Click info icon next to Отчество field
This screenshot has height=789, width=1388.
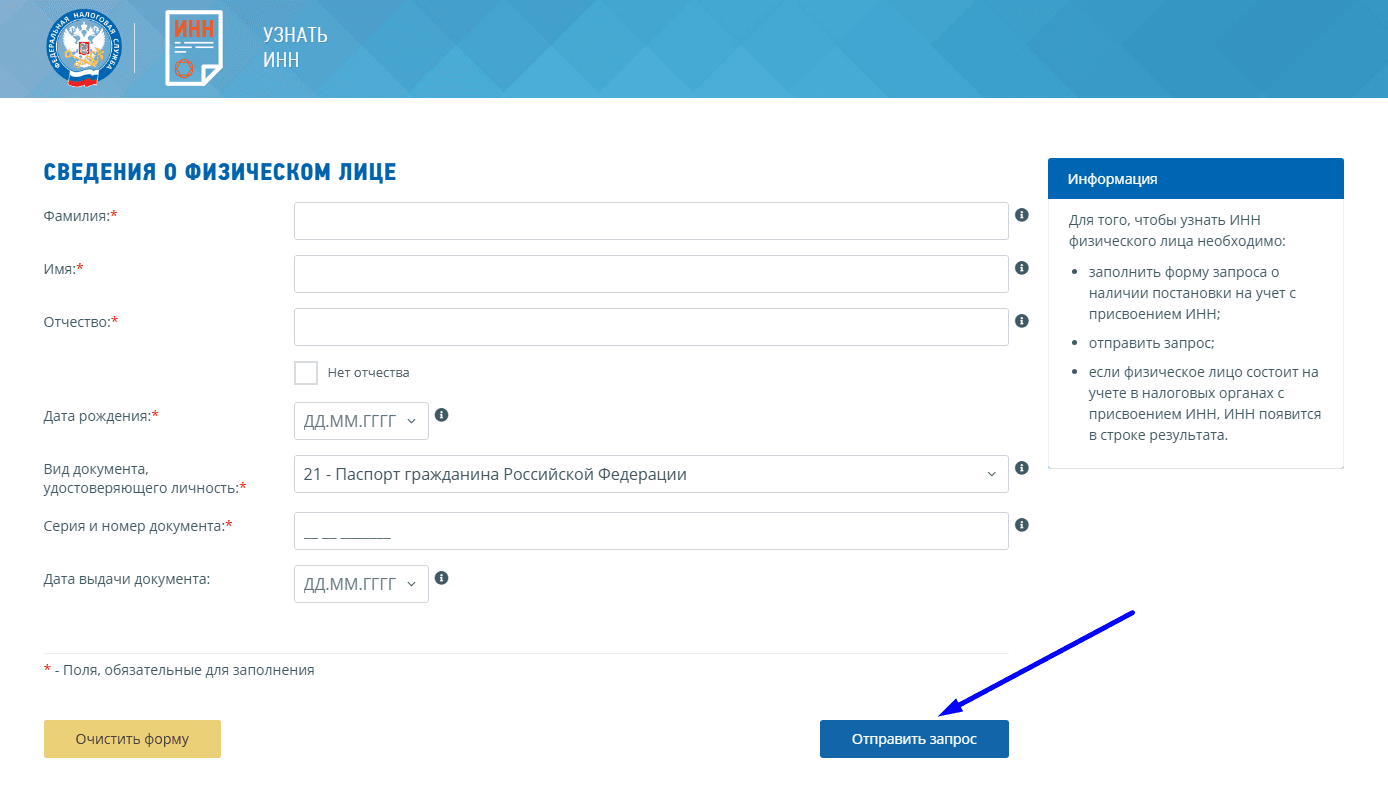click(x=1022, y=321)
